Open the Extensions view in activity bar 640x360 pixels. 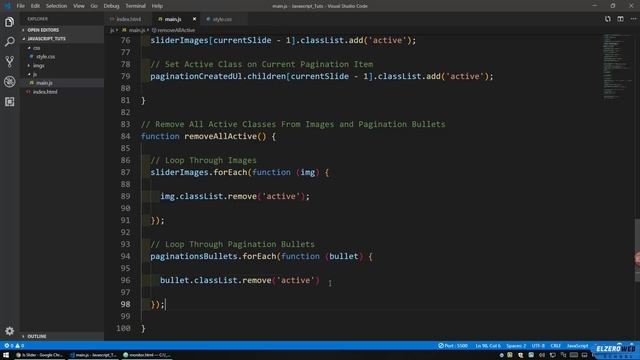click(9, 102)
